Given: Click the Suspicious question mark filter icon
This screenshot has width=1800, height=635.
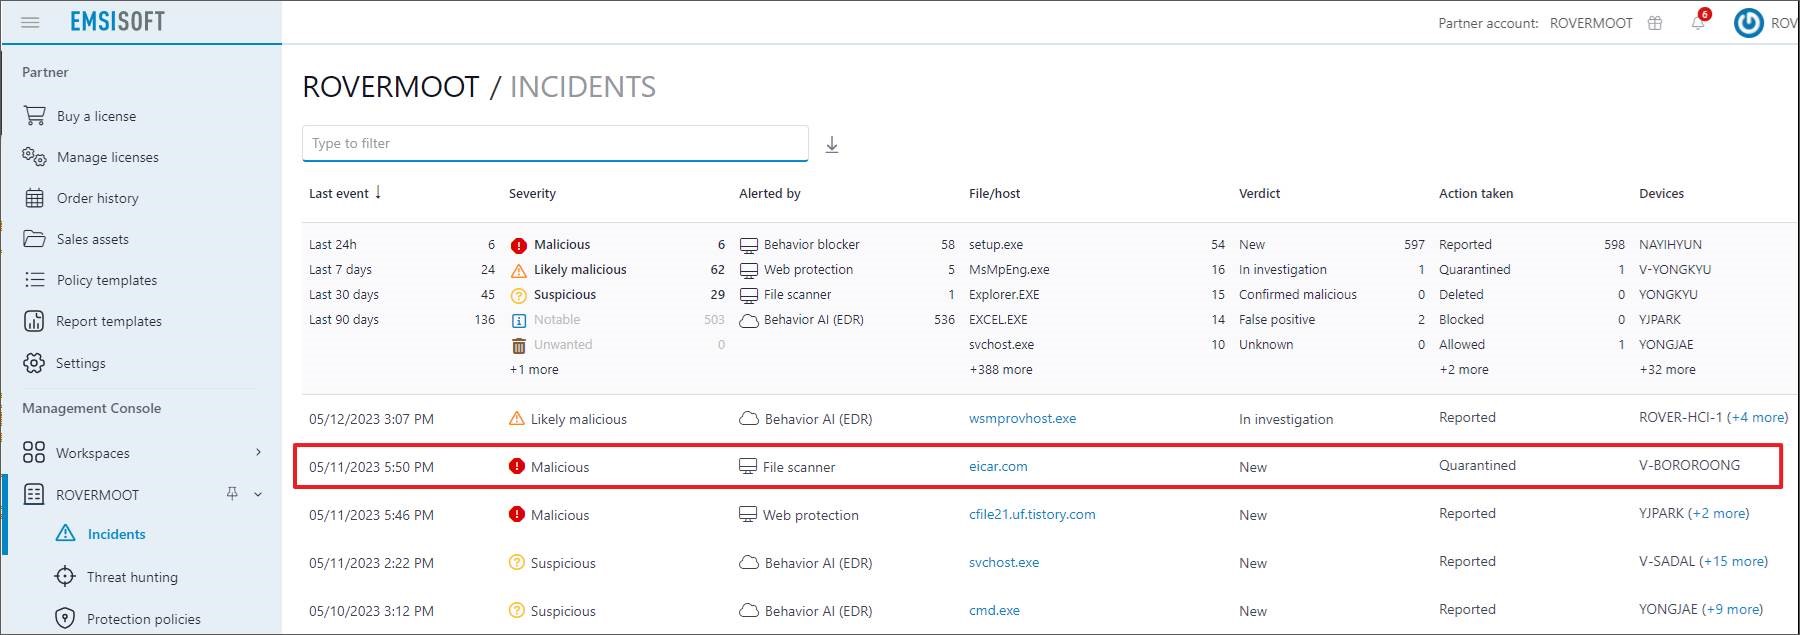Looking at the screenshot, I should coord(518,295).
